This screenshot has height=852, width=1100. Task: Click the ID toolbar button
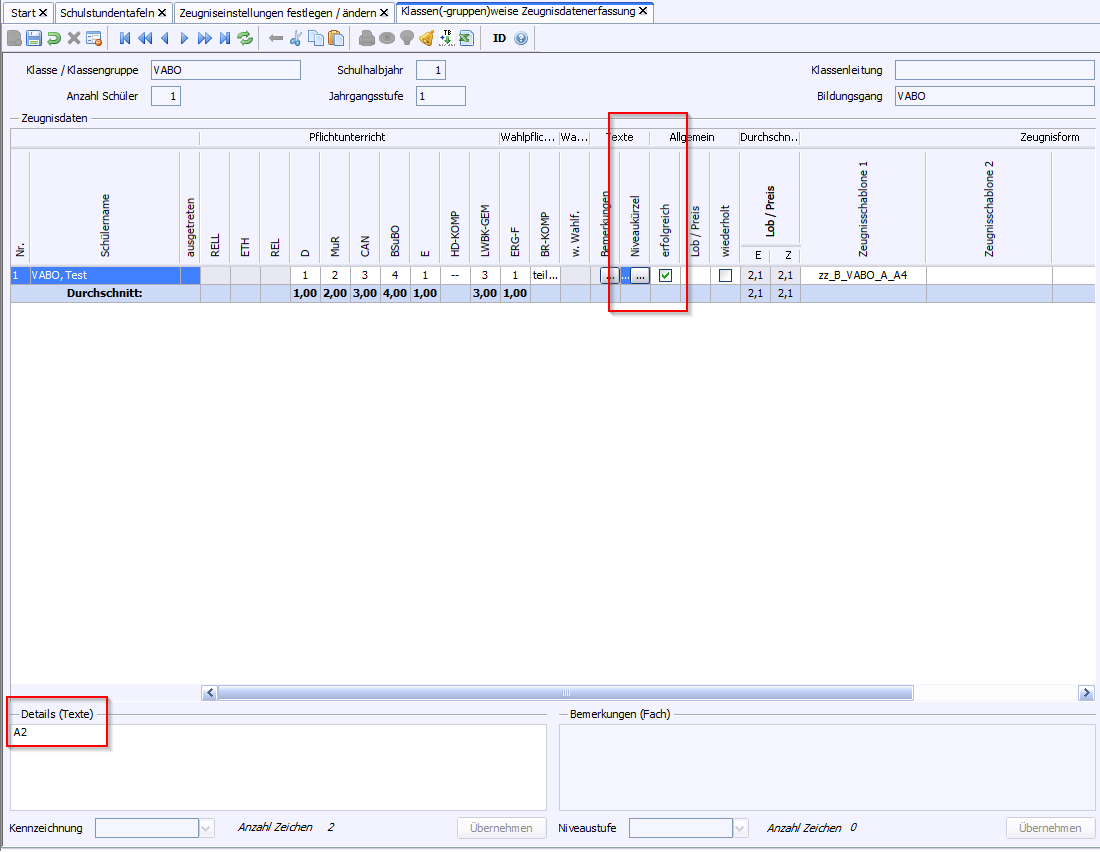pyautogui.click(x=499, y=38)
